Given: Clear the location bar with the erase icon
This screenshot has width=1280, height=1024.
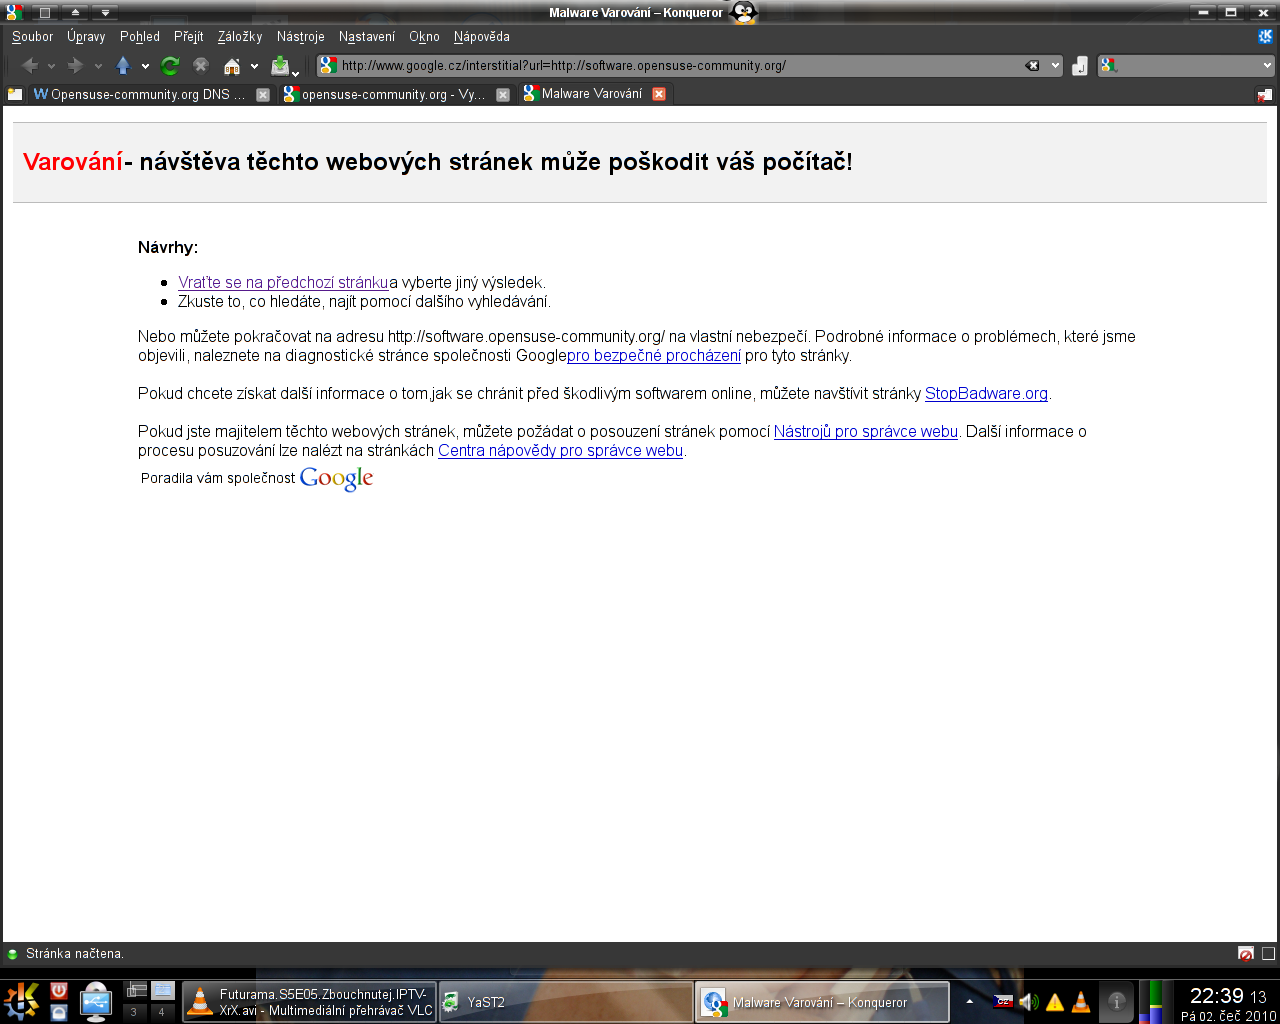Looking at the screenshot, I should 1032,66.
